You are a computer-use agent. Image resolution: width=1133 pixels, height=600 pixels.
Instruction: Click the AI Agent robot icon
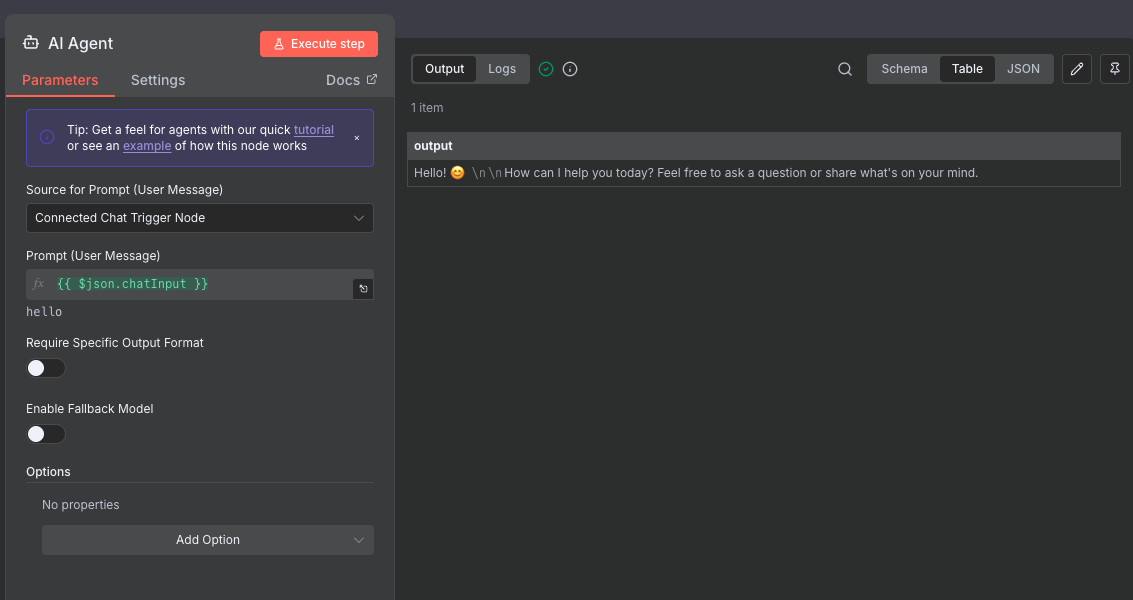(x=30, y=43)
